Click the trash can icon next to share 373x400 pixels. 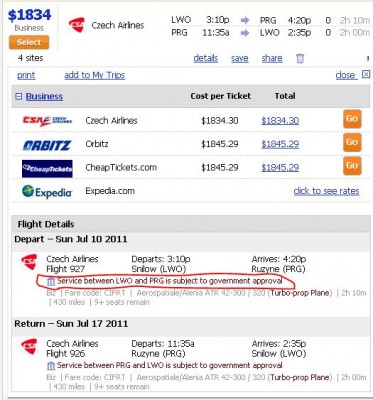(300, 58)
